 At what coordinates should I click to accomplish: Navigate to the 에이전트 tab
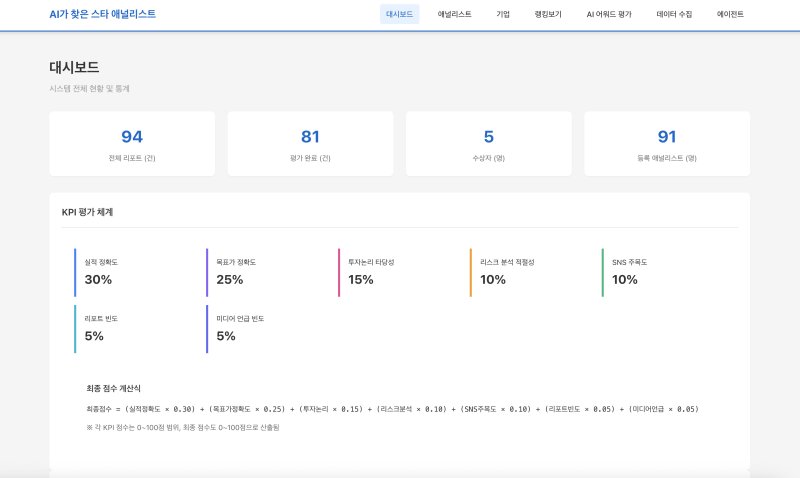point(730,15)
